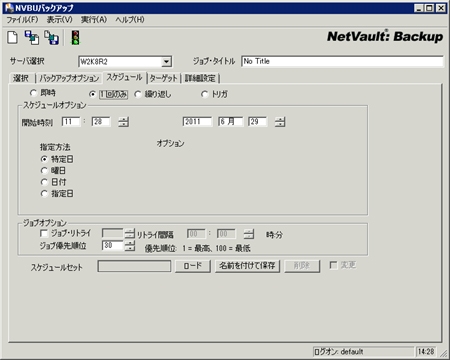450x360 pixels.
Task: Click the month field 6月
Action: pos(231,122)
